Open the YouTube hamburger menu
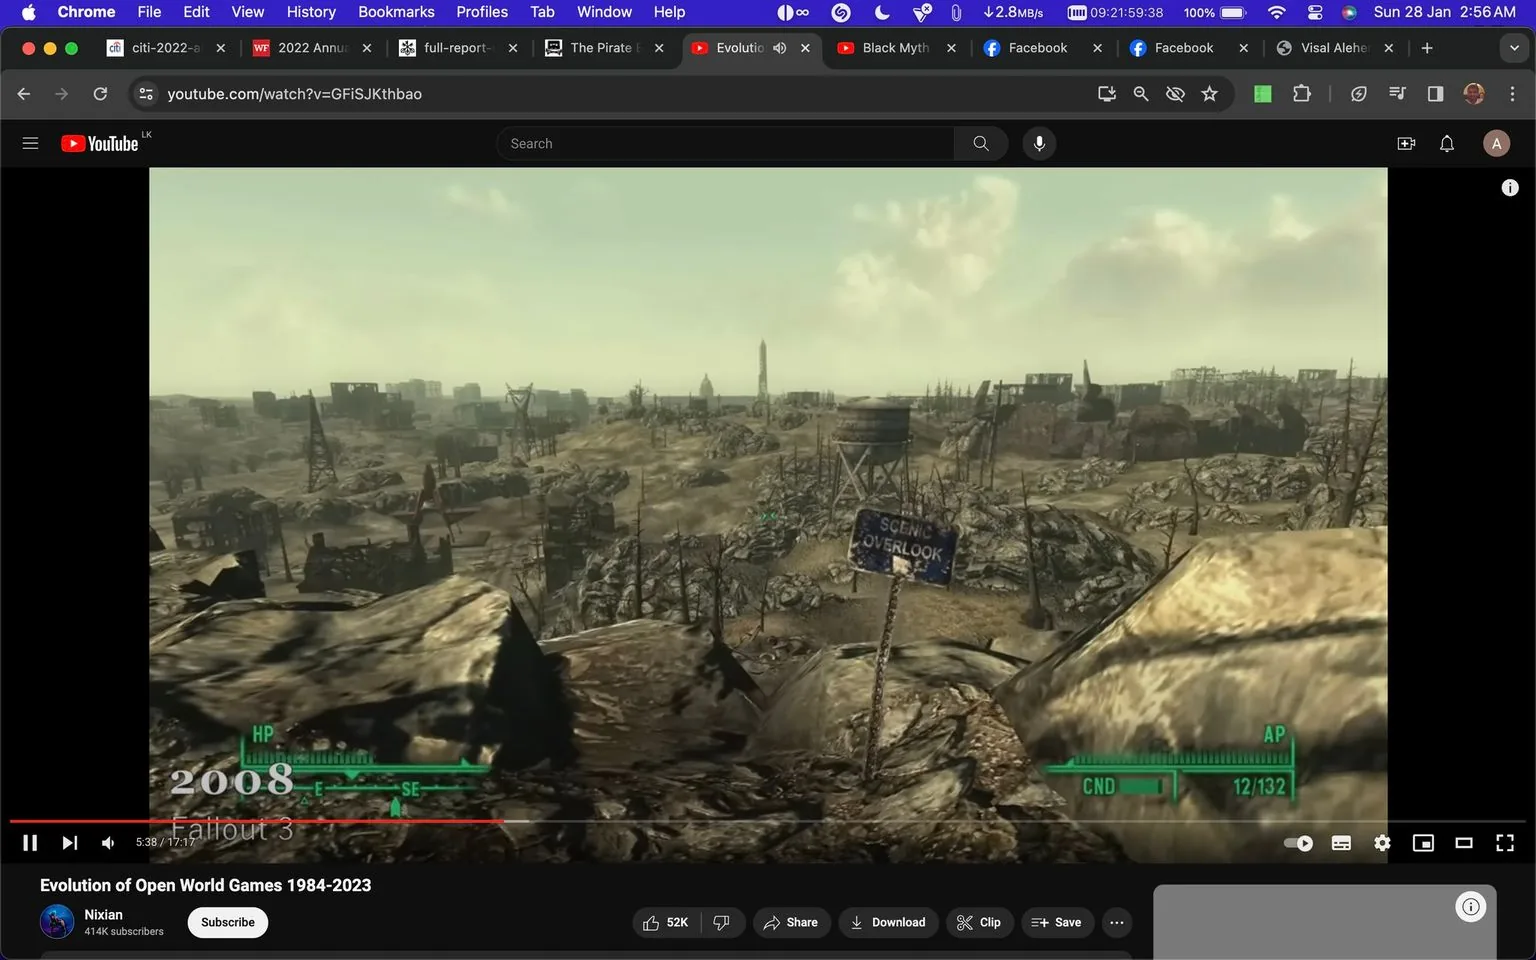 coord(30,143)
